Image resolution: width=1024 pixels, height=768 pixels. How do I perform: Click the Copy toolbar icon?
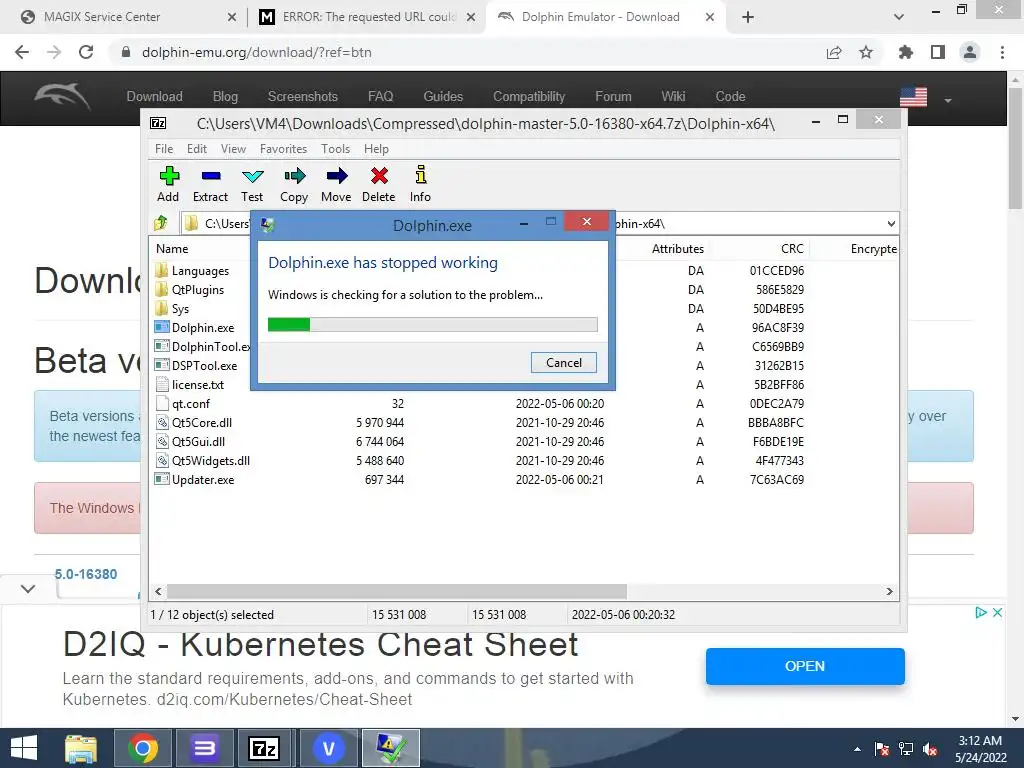point(295,176)
